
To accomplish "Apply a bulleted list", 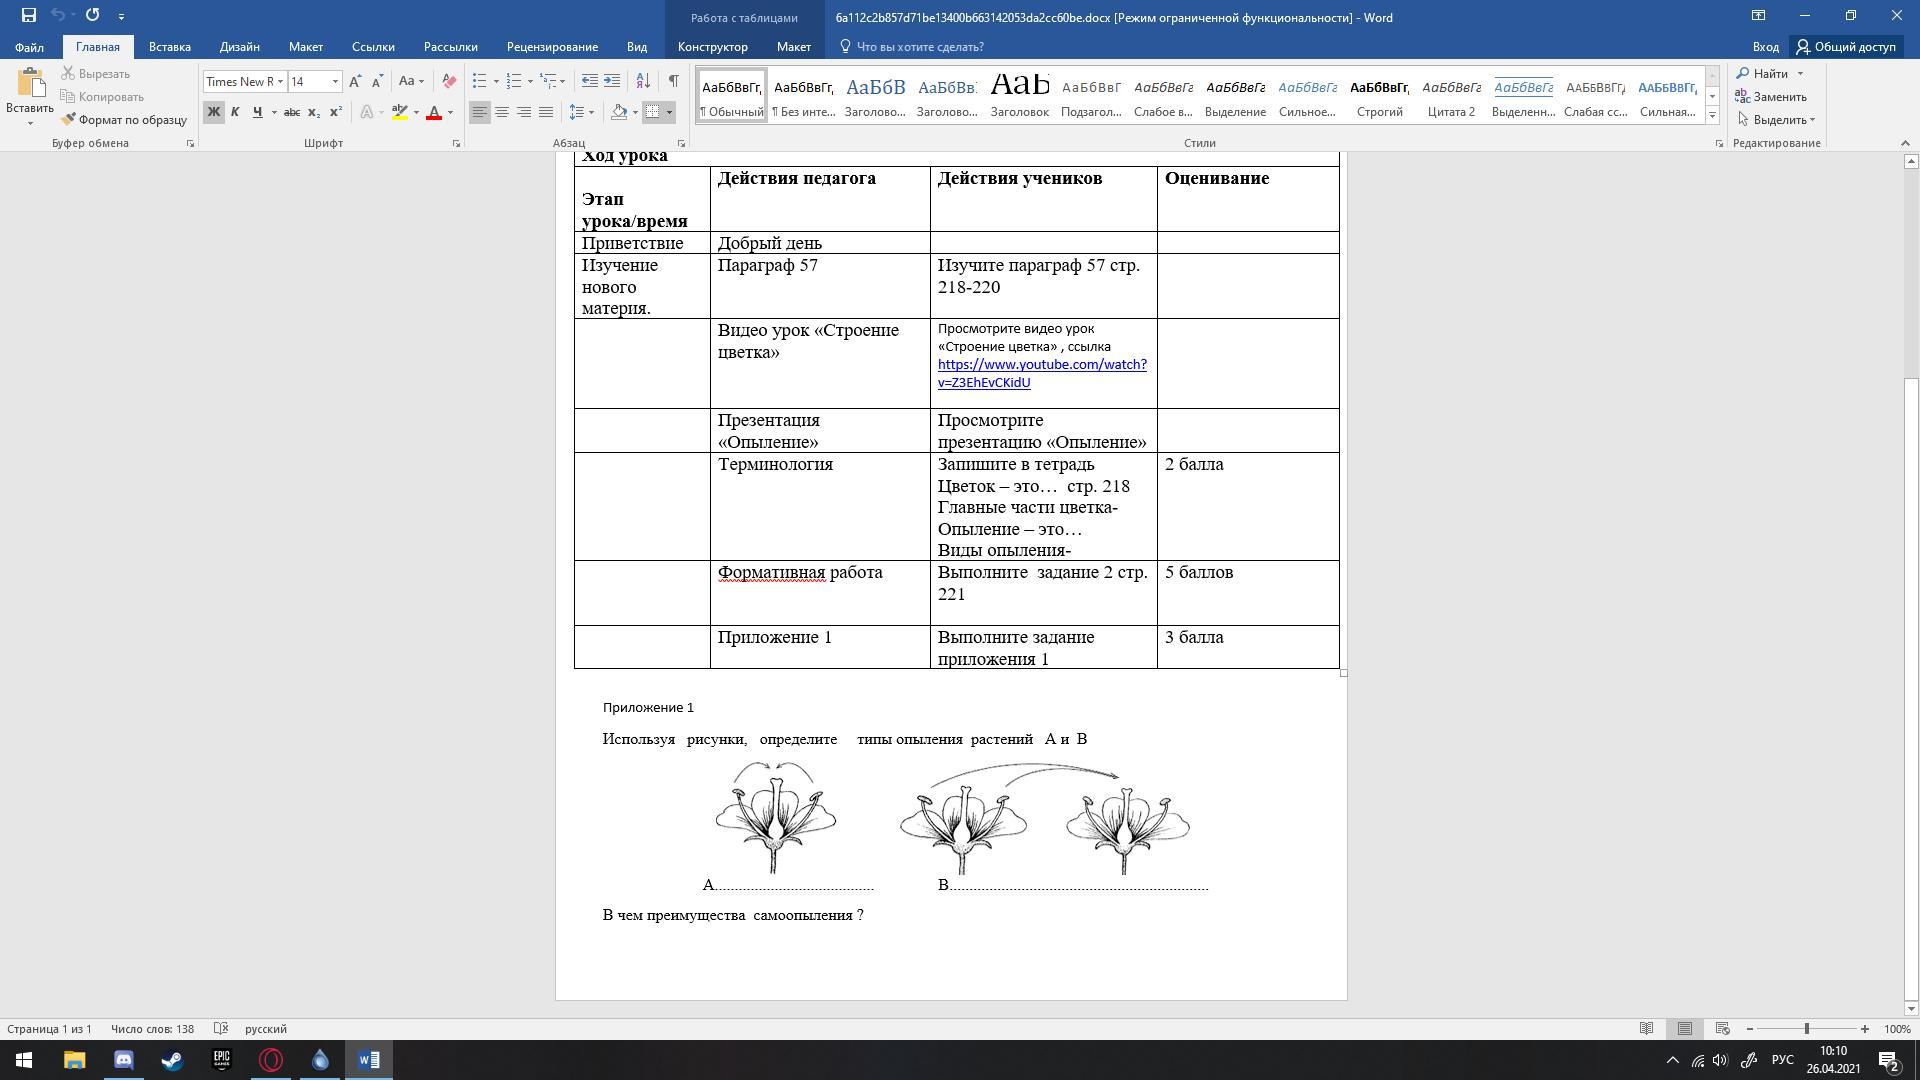I will 480,82.
